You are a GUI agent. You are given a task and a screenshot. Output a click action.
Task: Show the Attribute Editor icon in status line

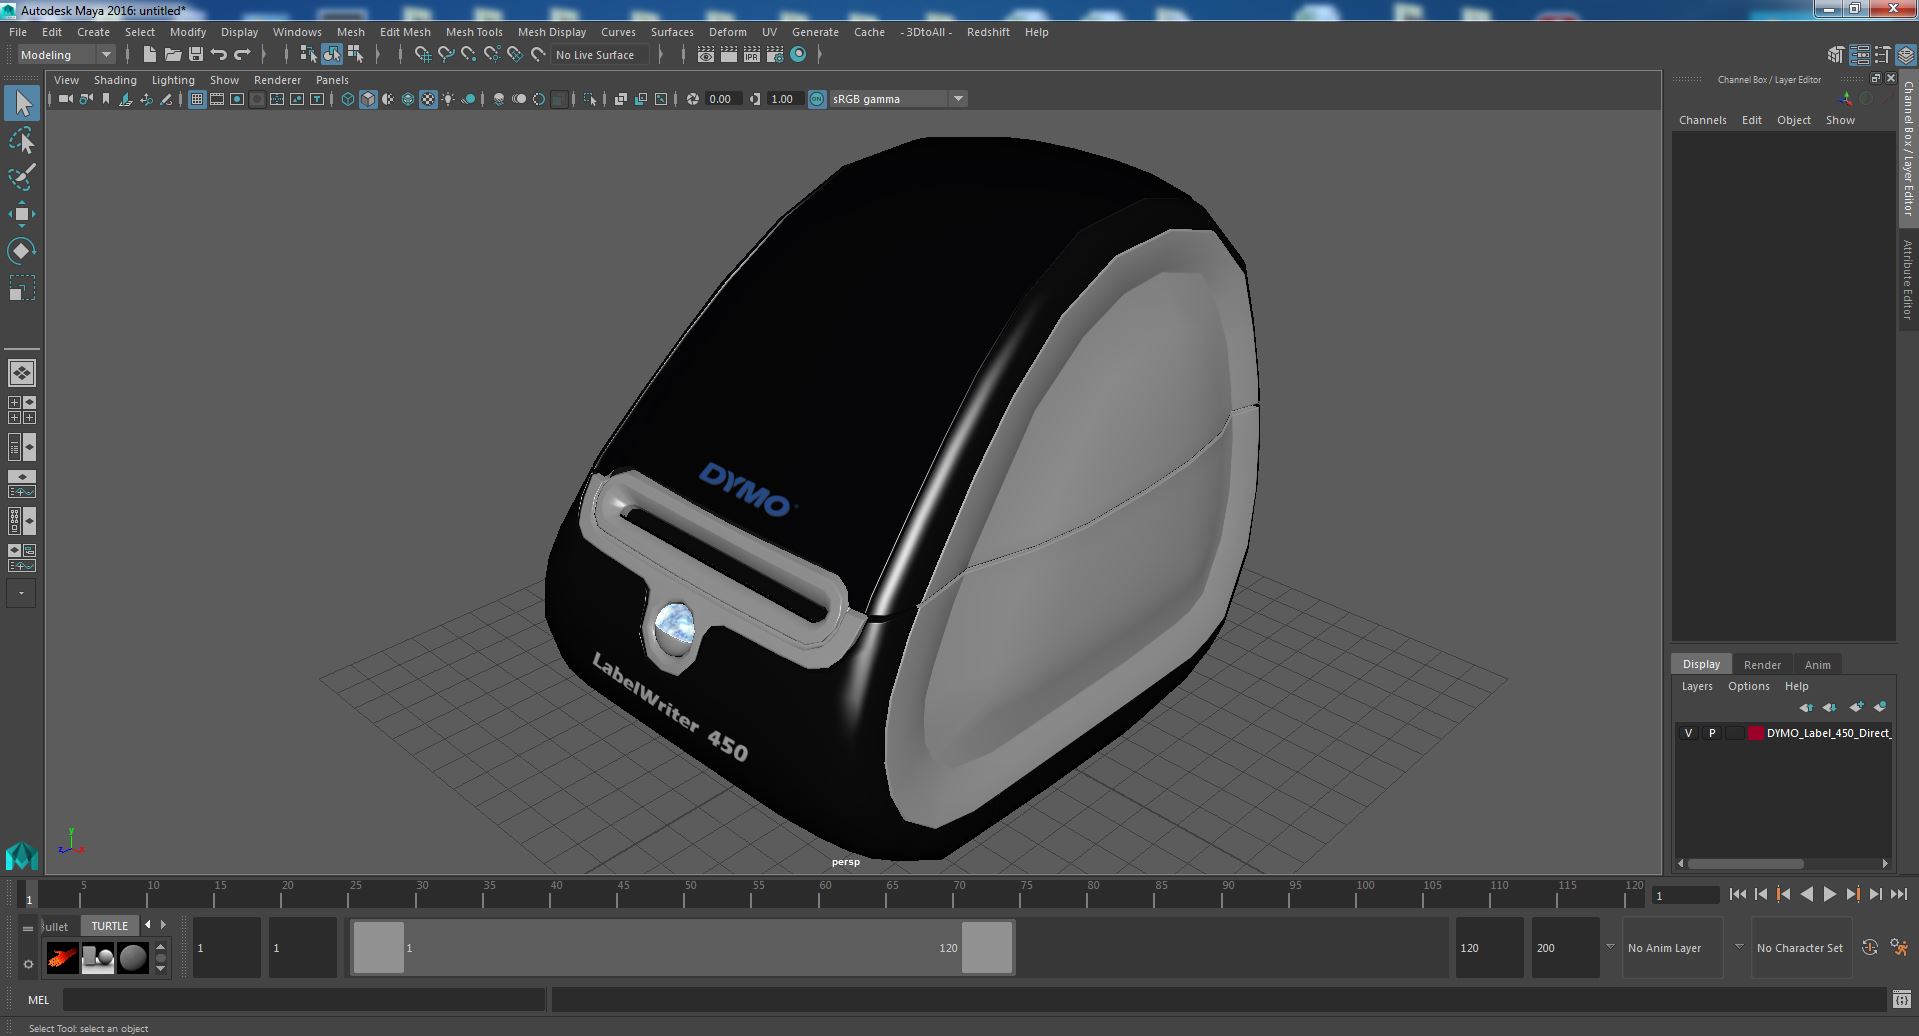click(1859, 55)
